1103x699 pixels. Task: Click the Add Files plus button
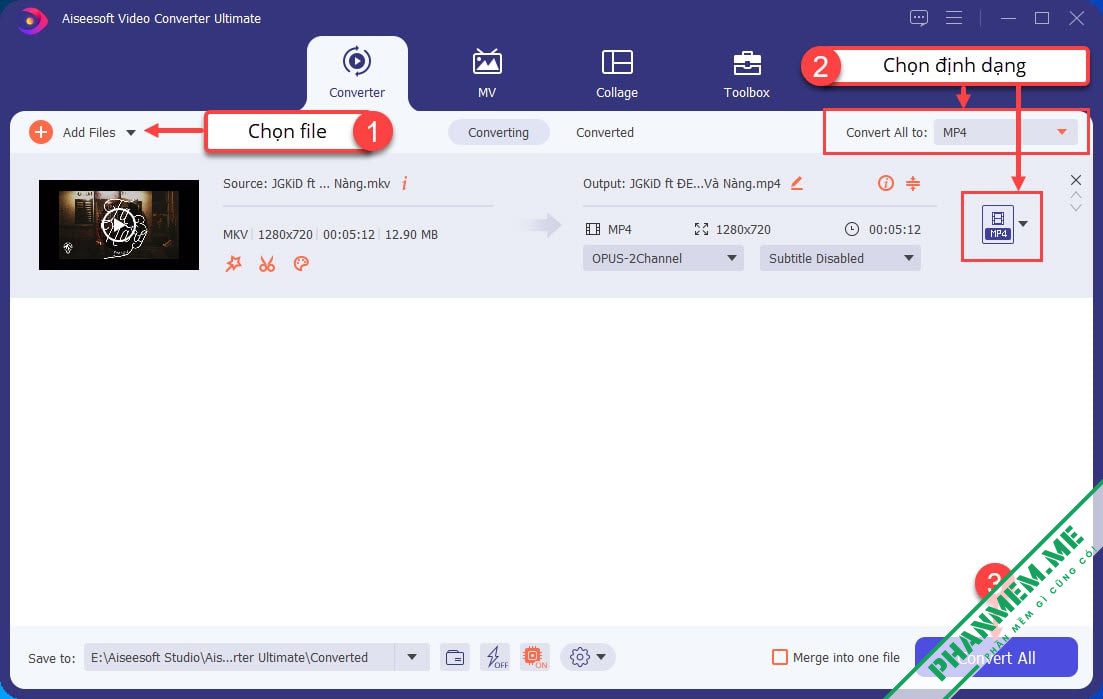tap(41, 132)
